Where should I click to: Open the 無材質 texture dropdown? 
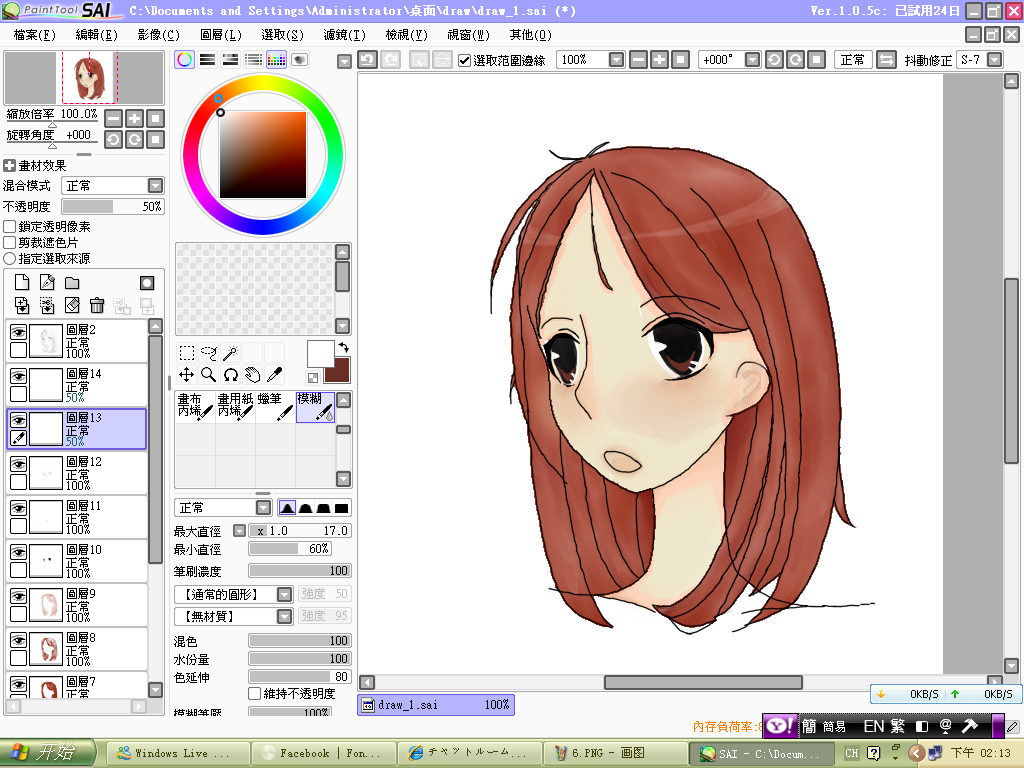(284, 616)
